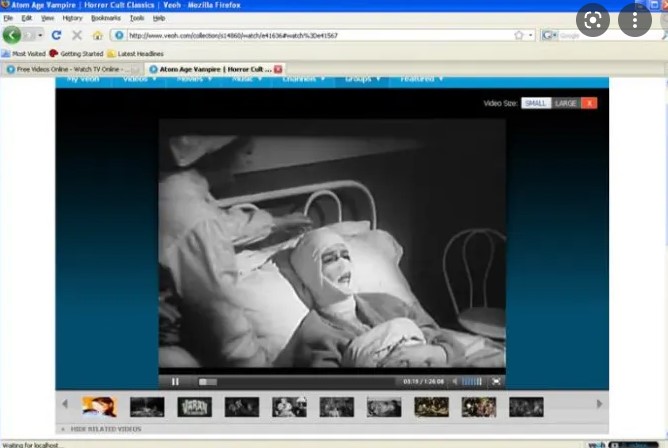Screen dimensions: 668x448
Task: Click the video progress bar handle
Action: pyautogui.click(x=203, y=382)
